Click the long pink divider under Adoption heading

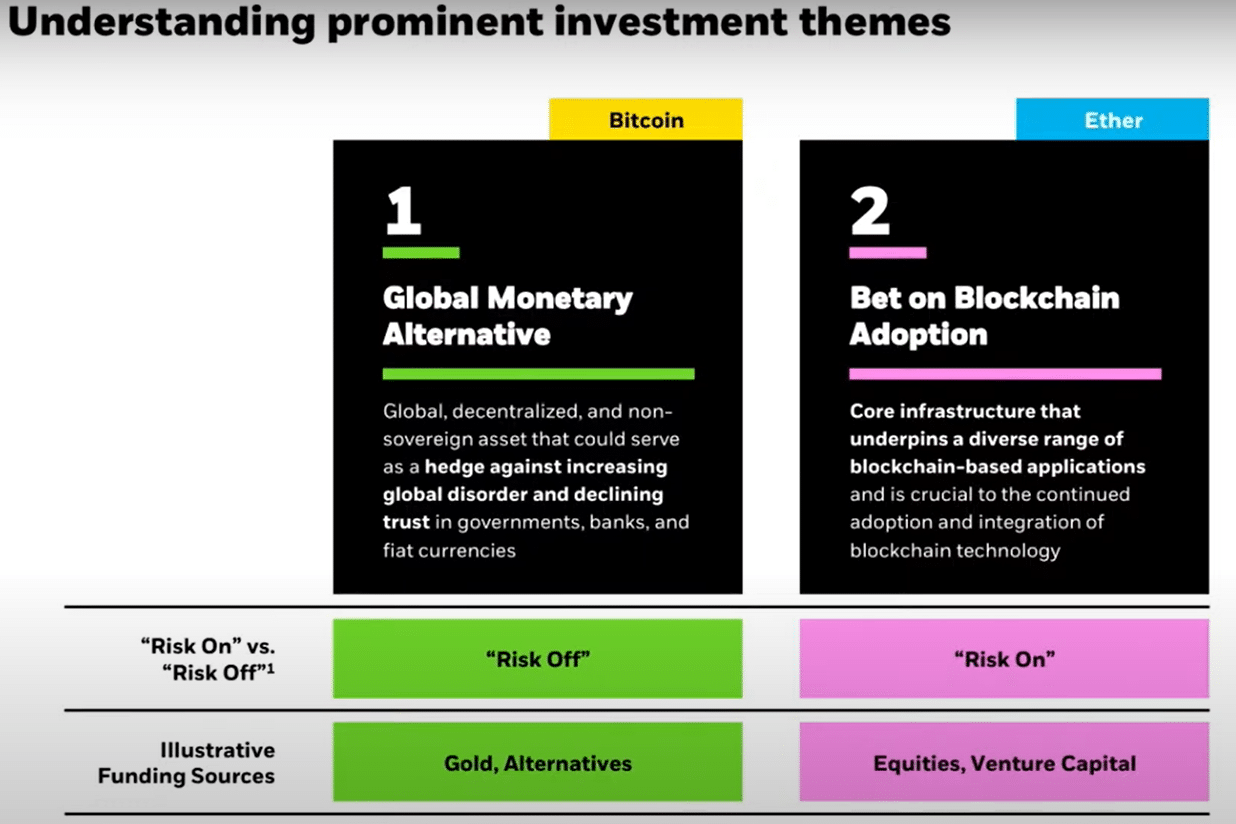1005,374
